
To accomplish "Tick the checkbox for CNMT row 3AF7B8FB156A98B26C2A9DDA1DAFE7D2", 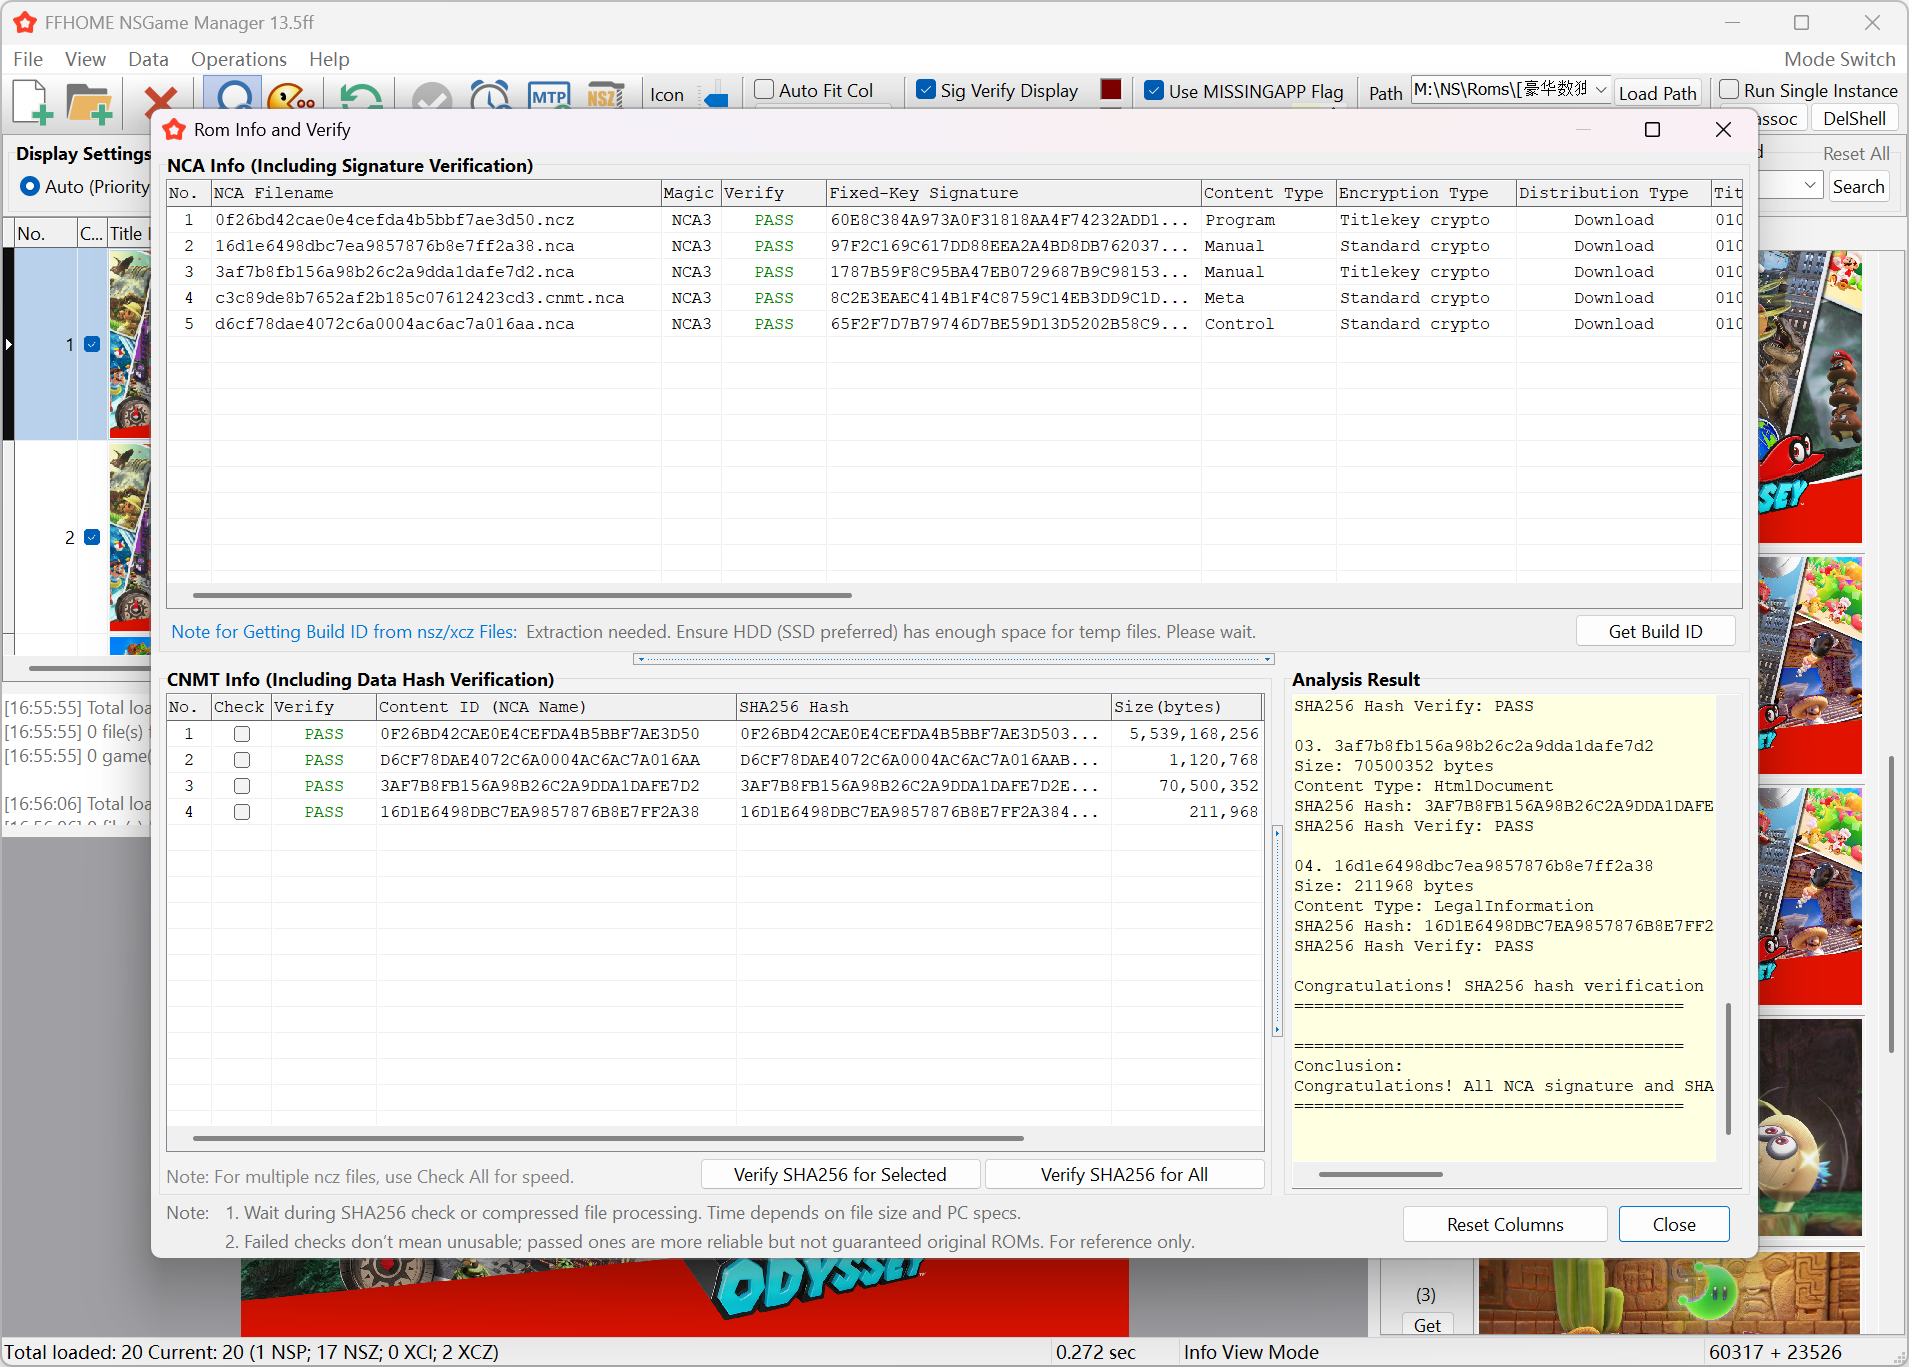I will 242,786.
